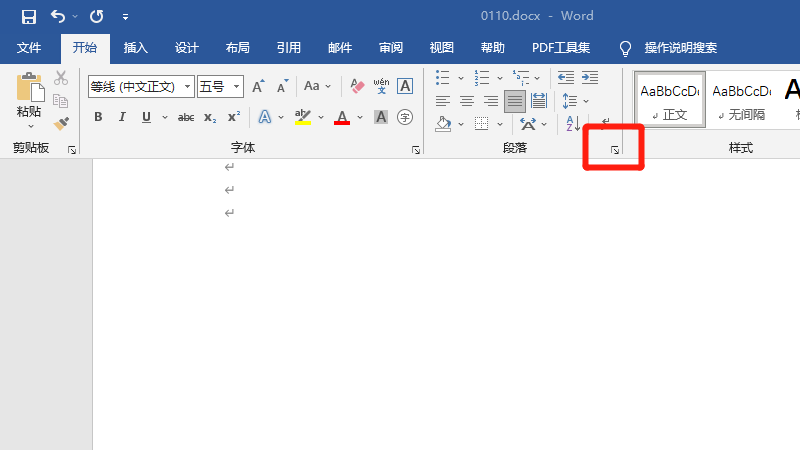Click the 操作说明搜索 search box
The image size is (800, 450).
click(x=680, y=48)
